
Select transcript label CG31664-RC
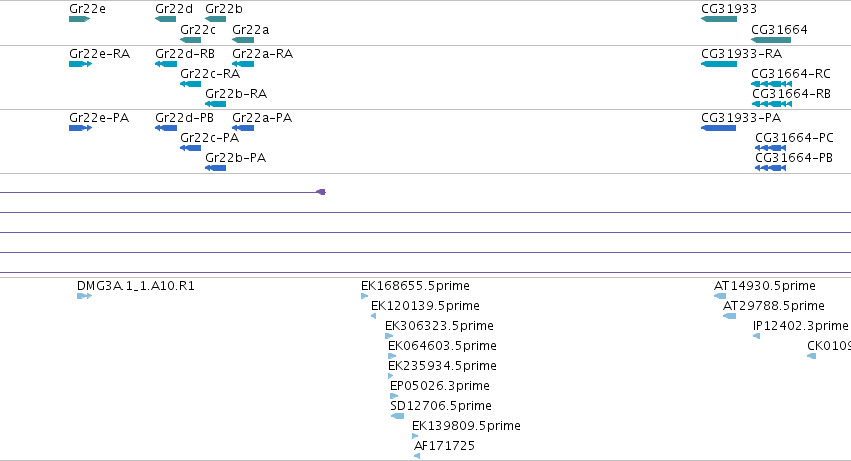click(791, 74)
